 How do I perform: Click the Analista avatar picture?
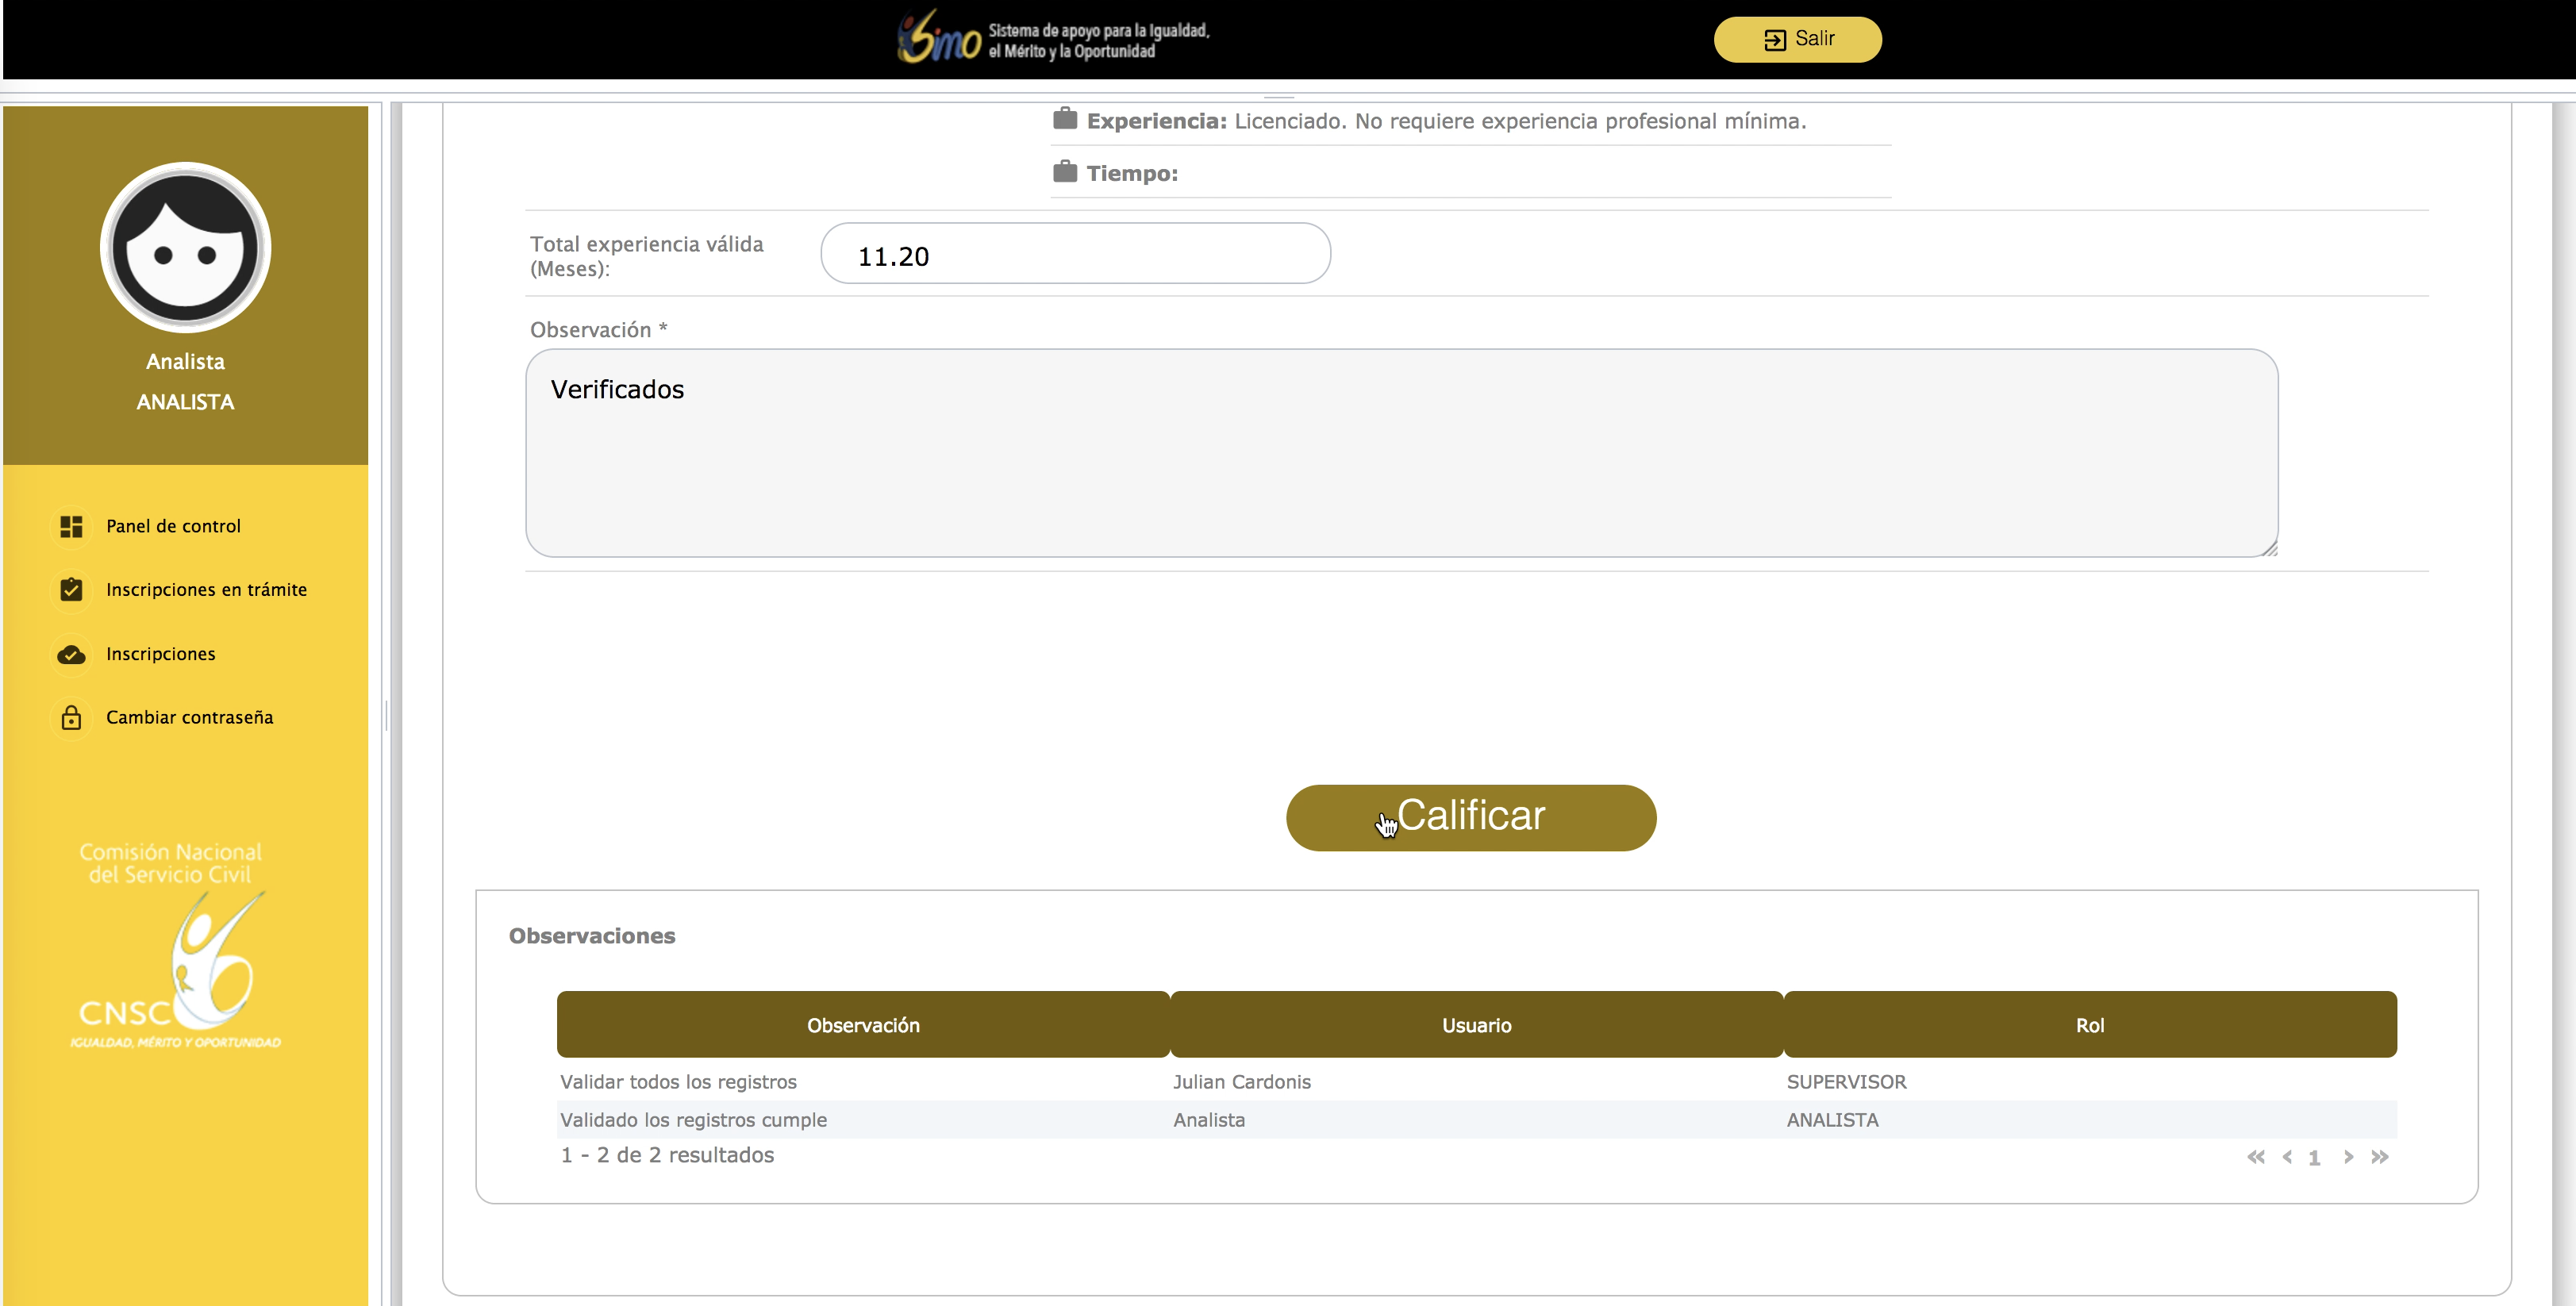click(x=186, y=247)
